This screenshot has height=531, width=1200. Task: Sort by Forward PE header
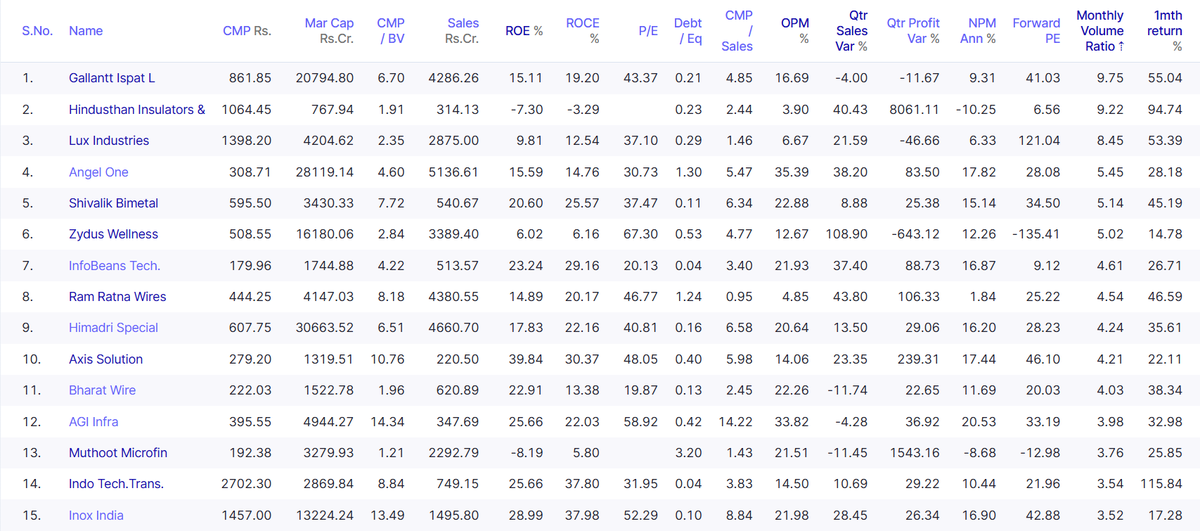click(1037, 31)
